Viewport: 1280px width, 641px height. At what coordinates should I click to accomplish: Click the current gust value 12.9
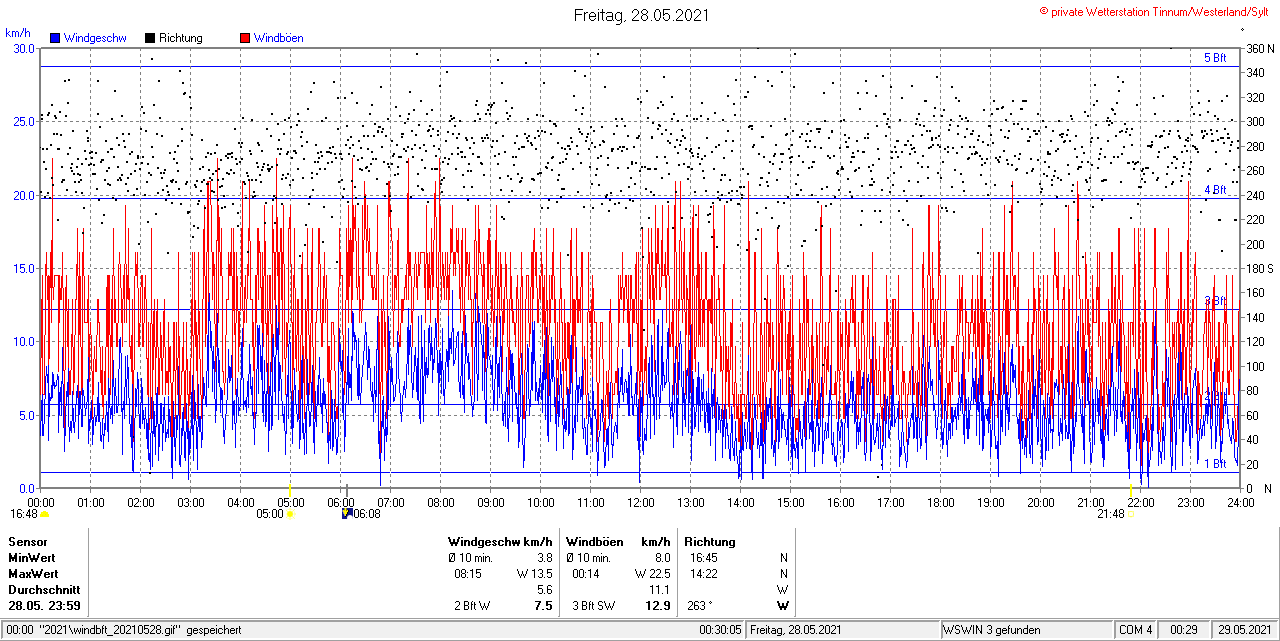tap(659, 606)
